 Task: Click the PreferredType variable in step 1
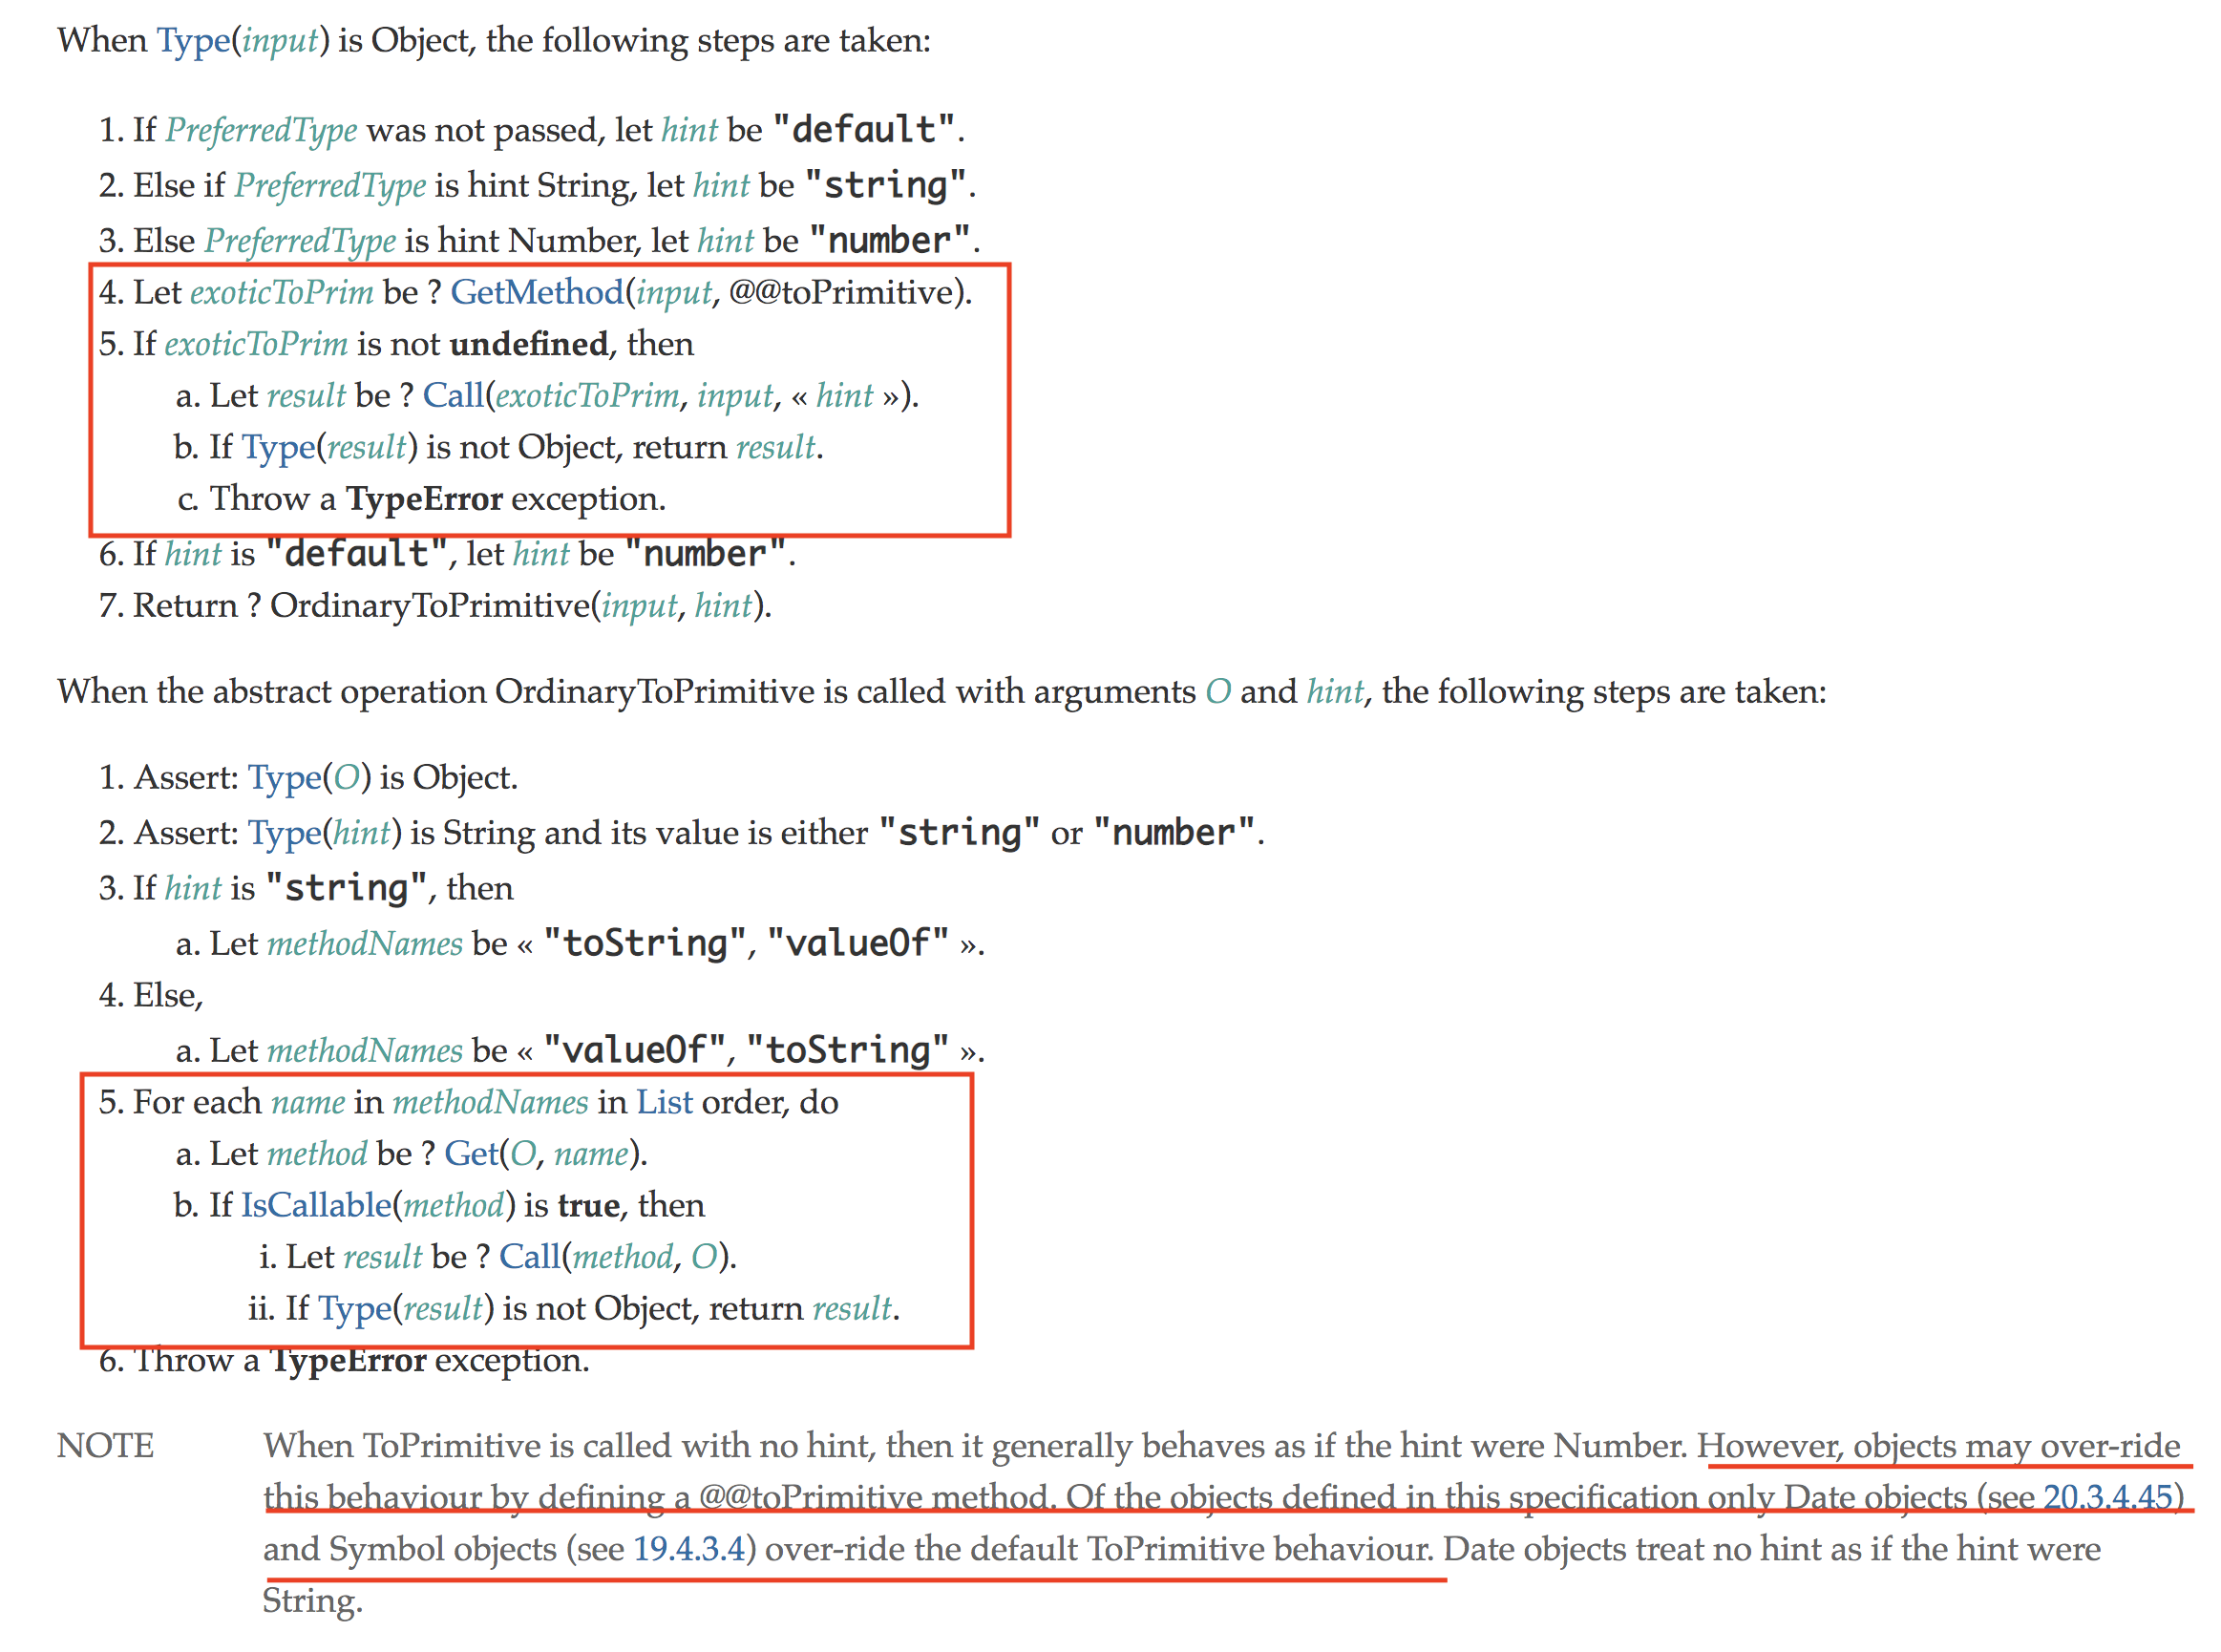click(261, 130)
